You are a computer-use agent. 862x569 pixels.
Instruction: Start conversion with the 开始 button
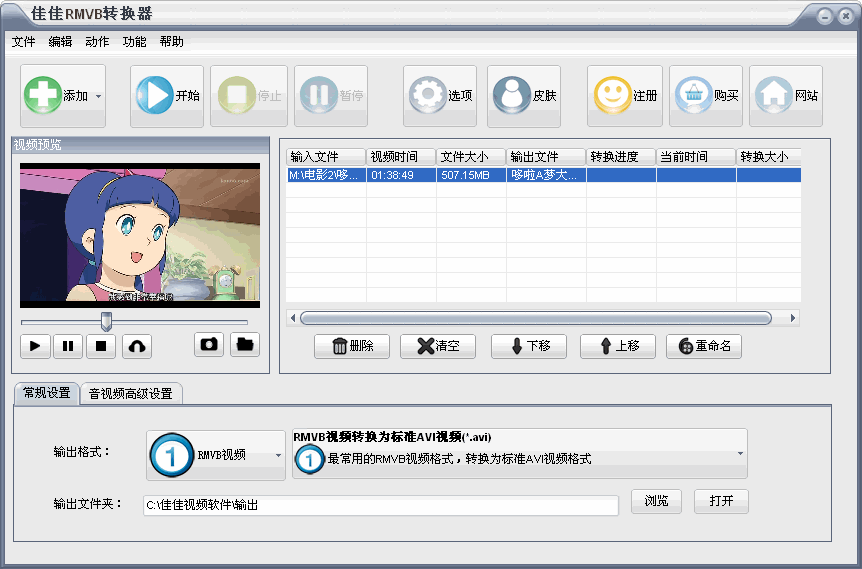(167, 96)
